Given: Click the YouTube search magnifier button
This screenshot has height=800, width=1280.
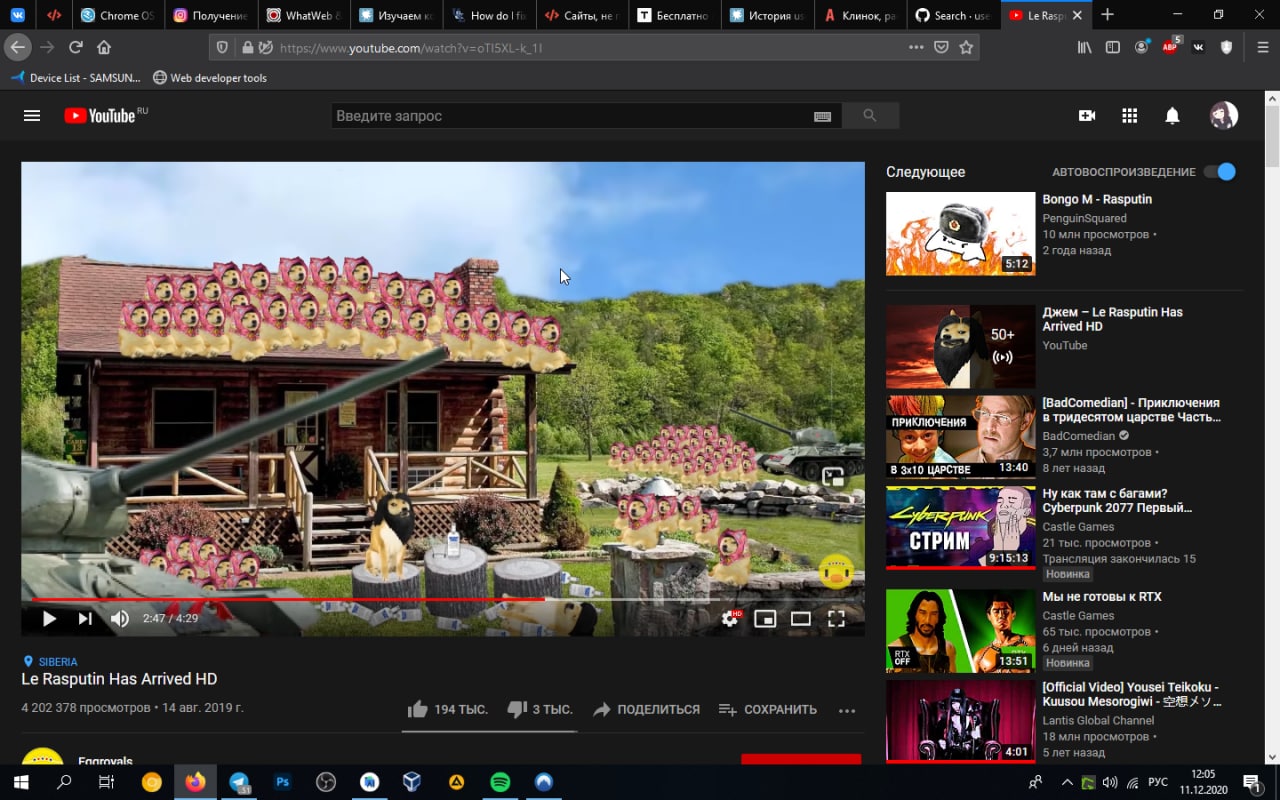Looking at the screenshot, I should [x=870, y=116].
